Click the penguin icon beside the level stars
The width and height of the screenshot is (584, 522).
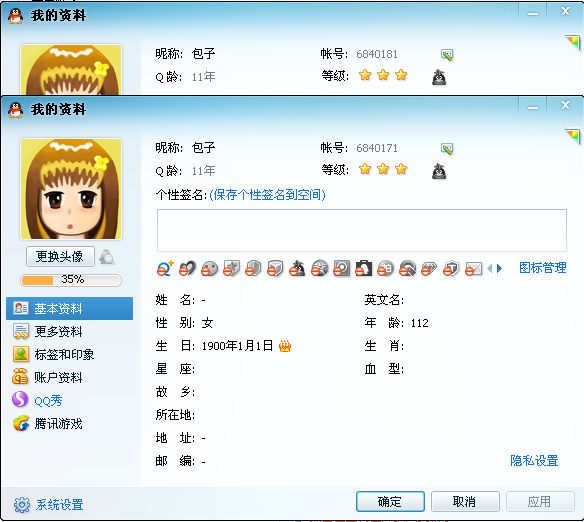pyautogui.click(x=439, y=171)
